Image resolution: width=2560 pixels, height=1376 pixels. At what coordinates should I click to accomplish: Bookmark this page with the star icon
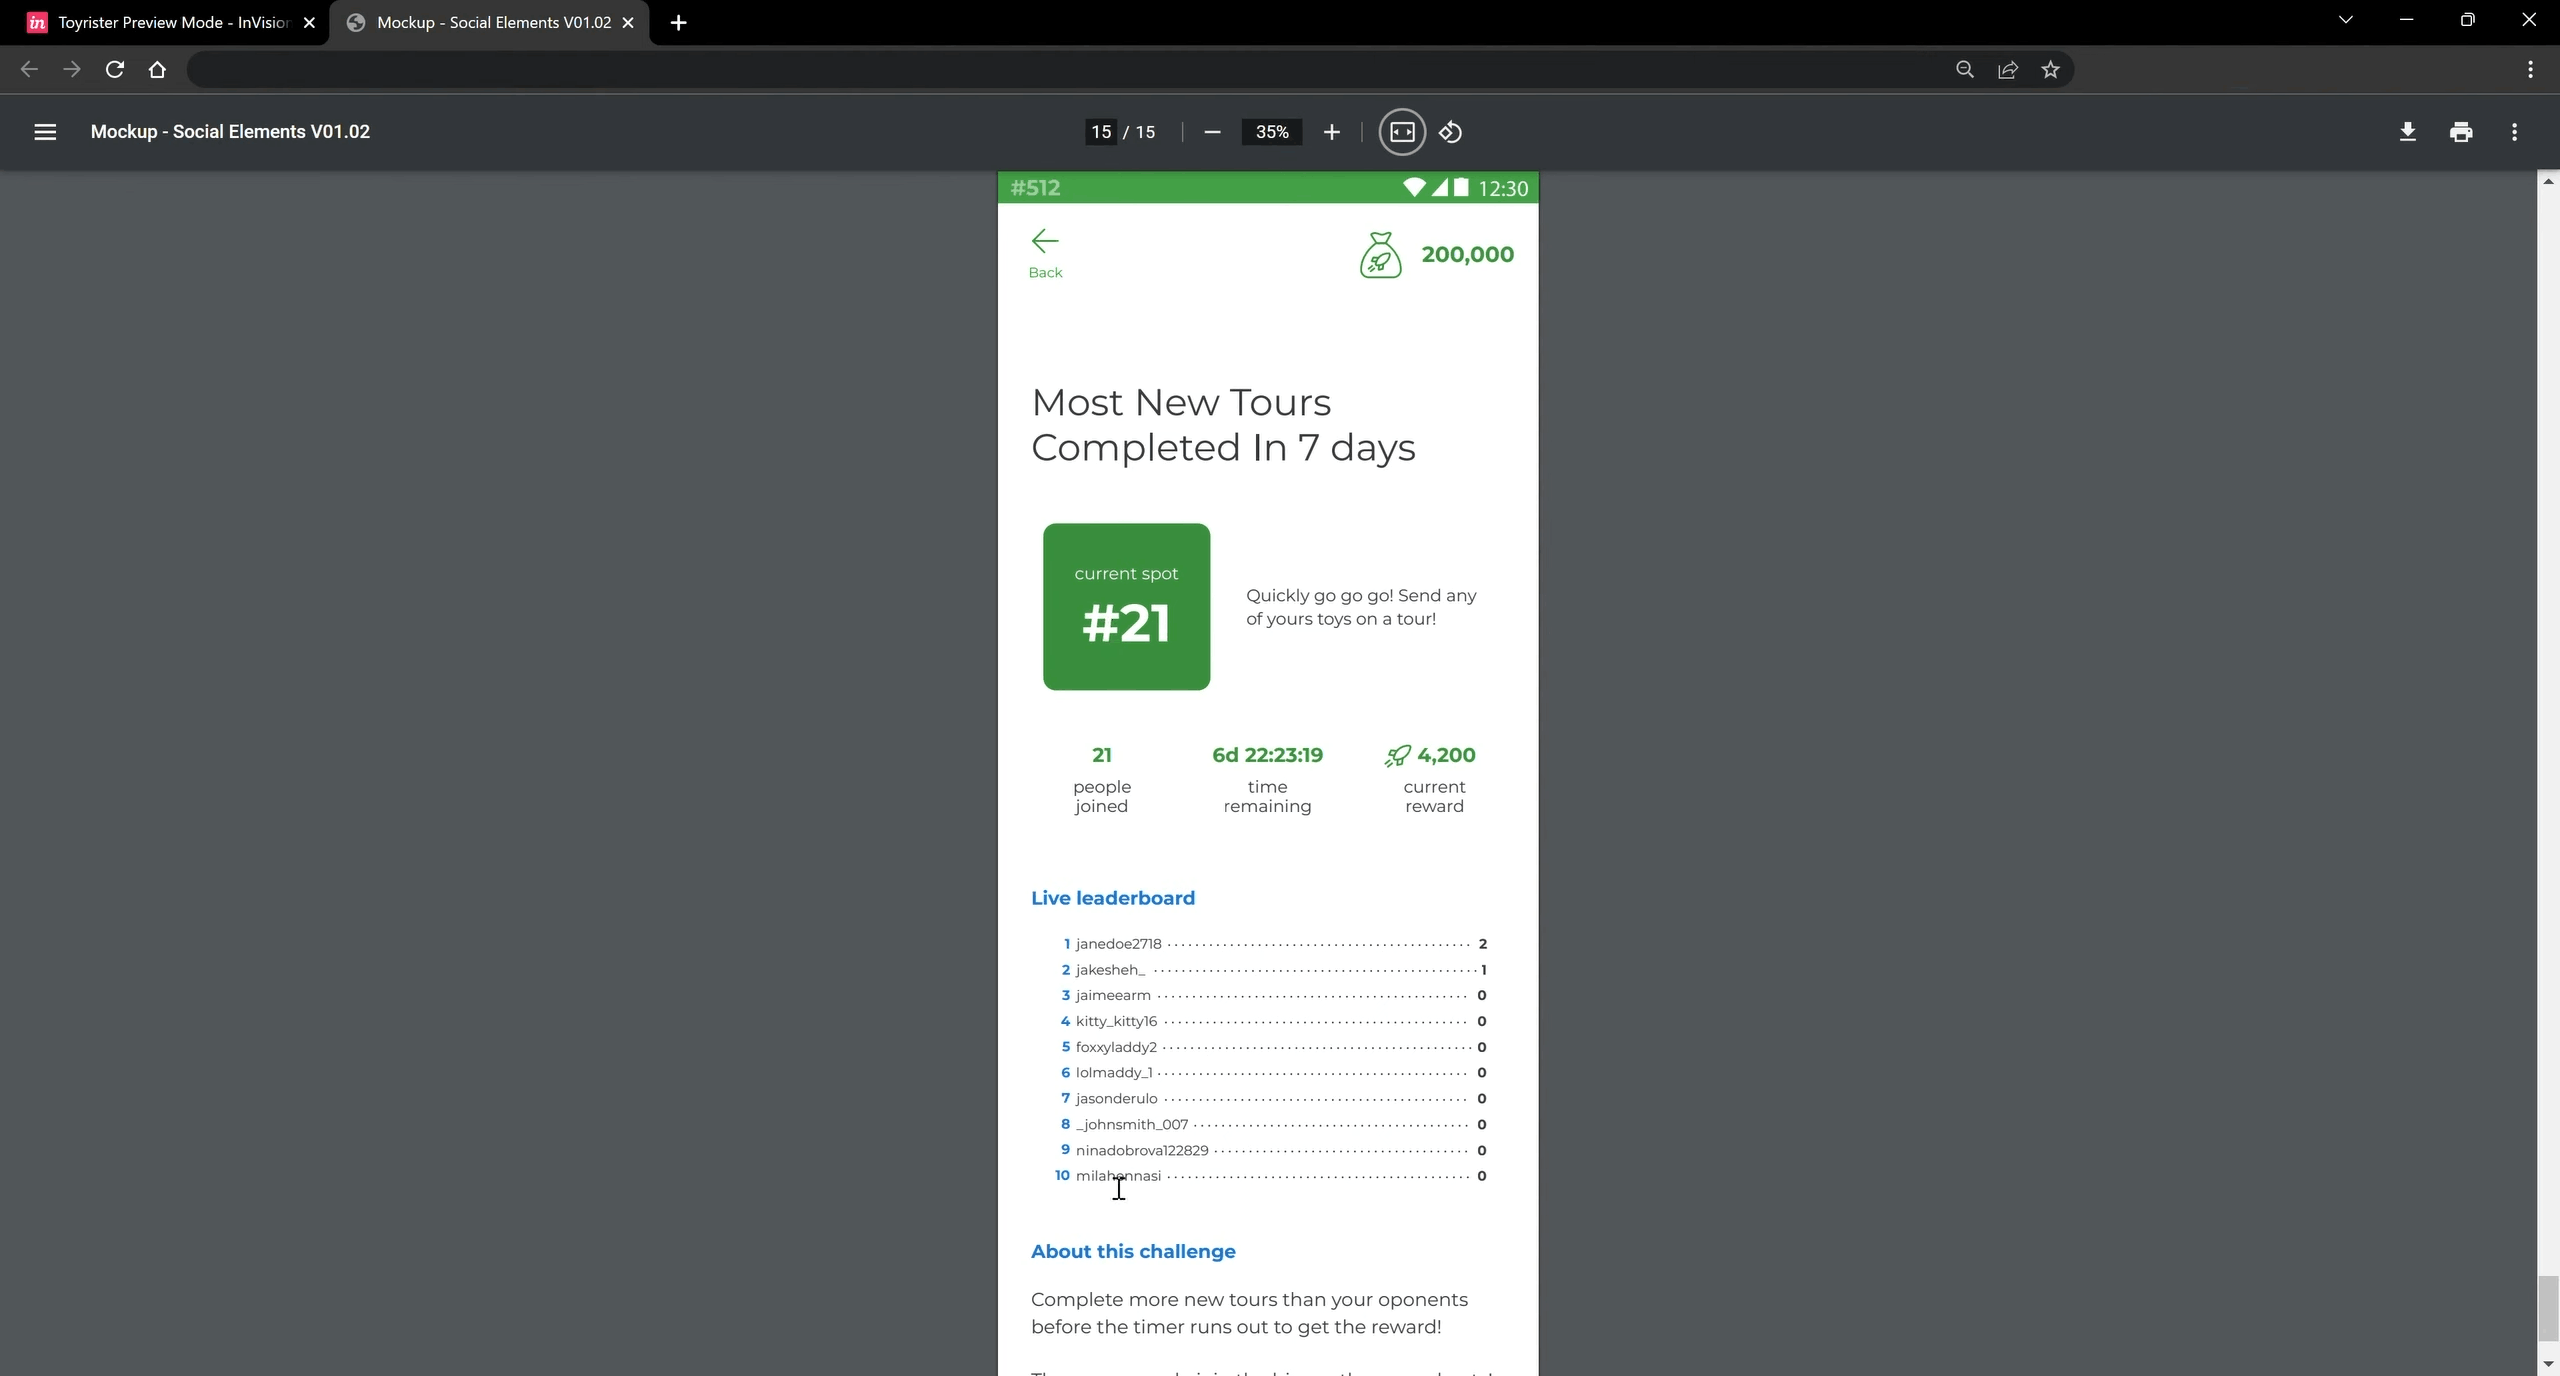[2050, 69]
